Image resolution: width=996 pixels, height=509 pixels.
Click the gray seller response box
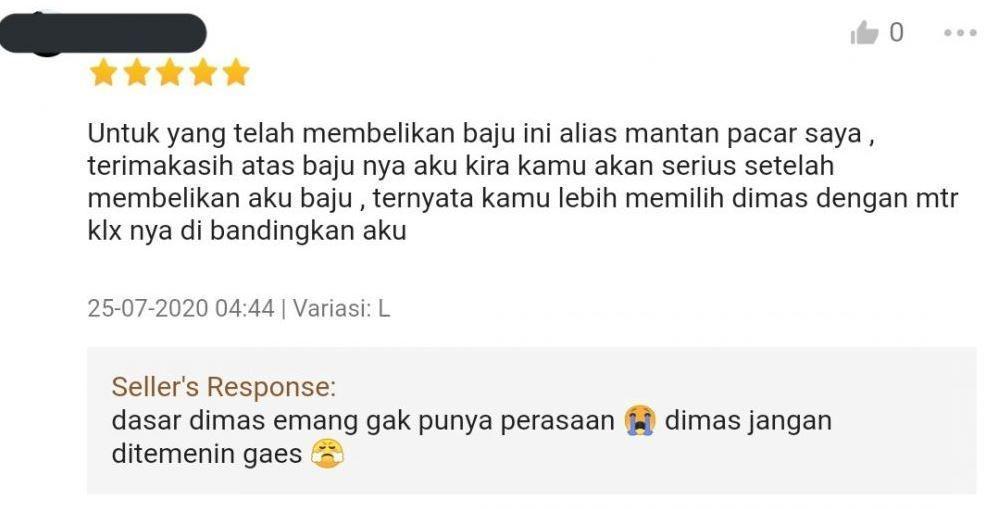532,421
